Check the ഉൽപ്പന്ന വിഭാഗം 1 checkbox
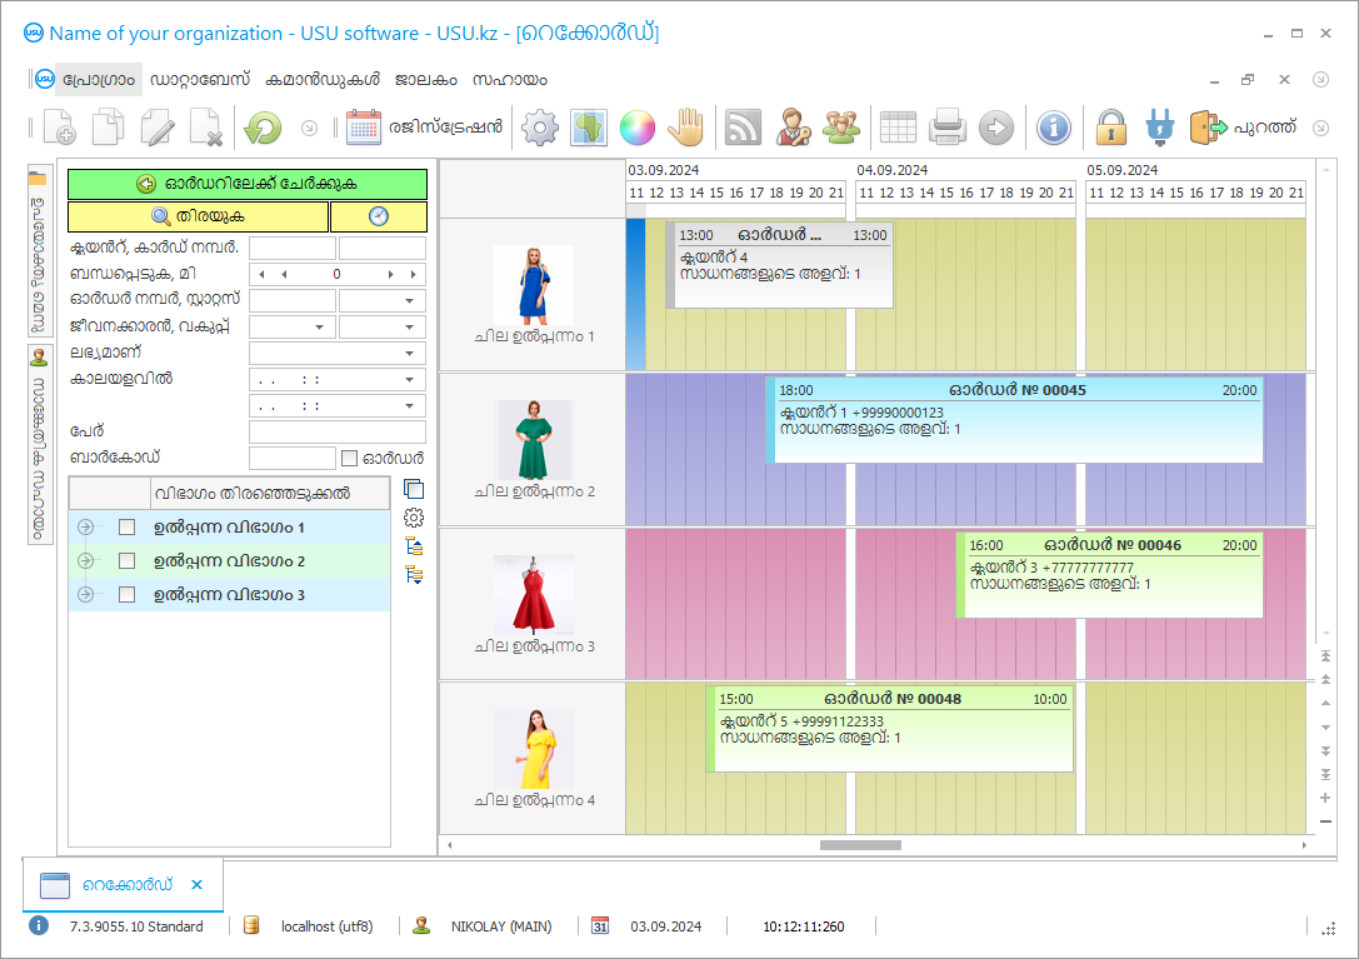The image size is (1359, 959). coord(127,527)
